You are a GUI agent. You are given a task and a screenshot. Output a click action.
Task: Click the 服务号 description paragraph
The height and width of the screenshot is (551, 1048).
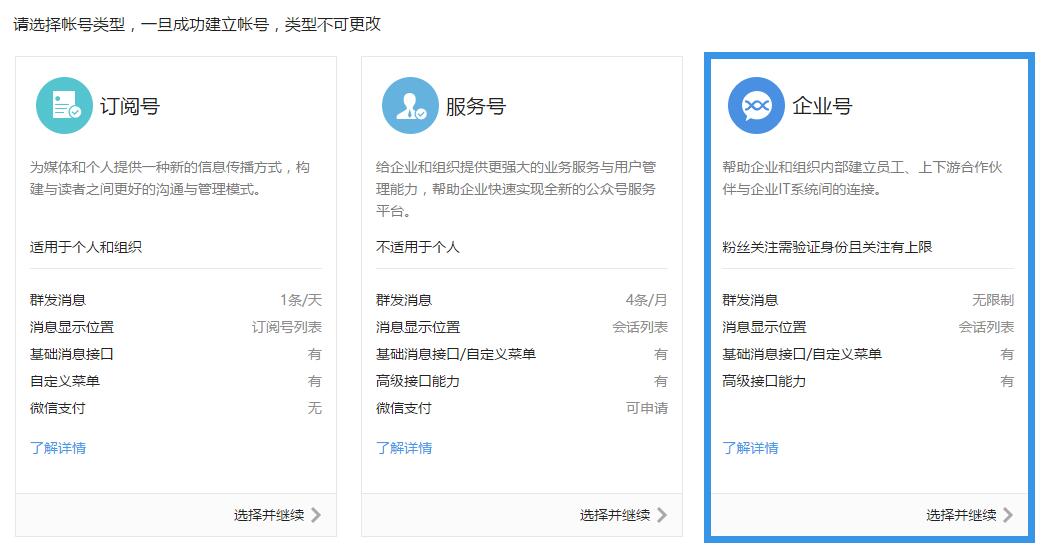click(x=516, y=189)
